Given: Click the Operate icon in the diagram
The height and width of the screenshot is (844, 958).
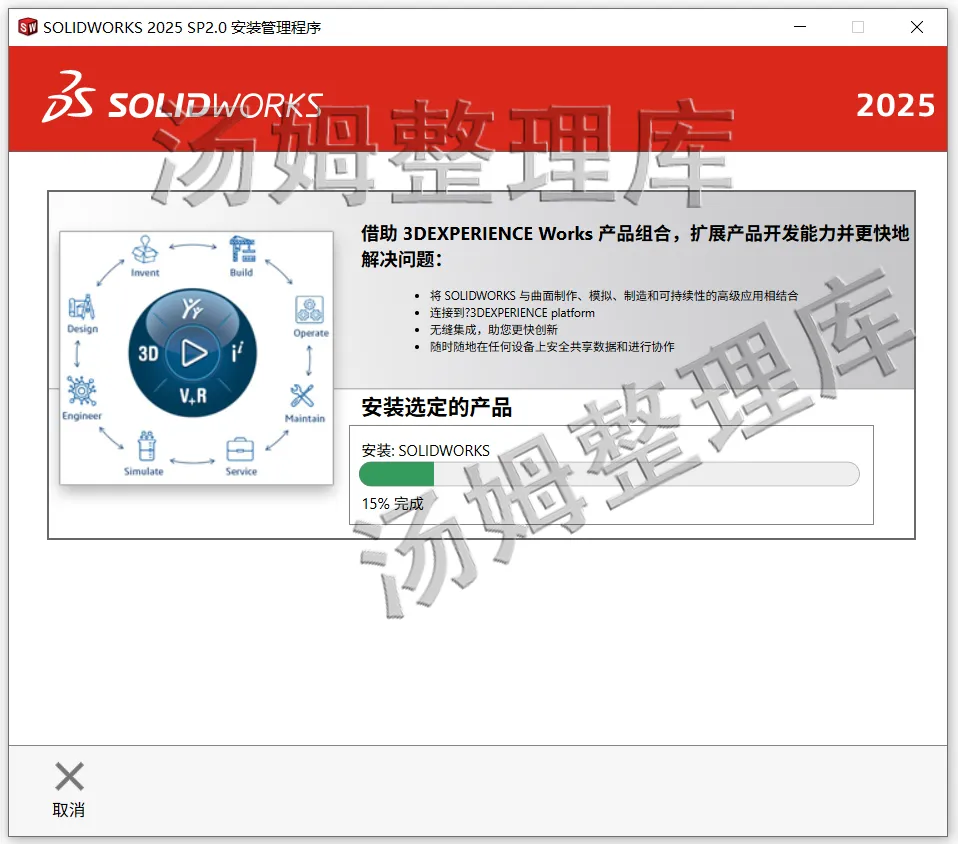Looking at the screenshot, I should coord(310,310).
